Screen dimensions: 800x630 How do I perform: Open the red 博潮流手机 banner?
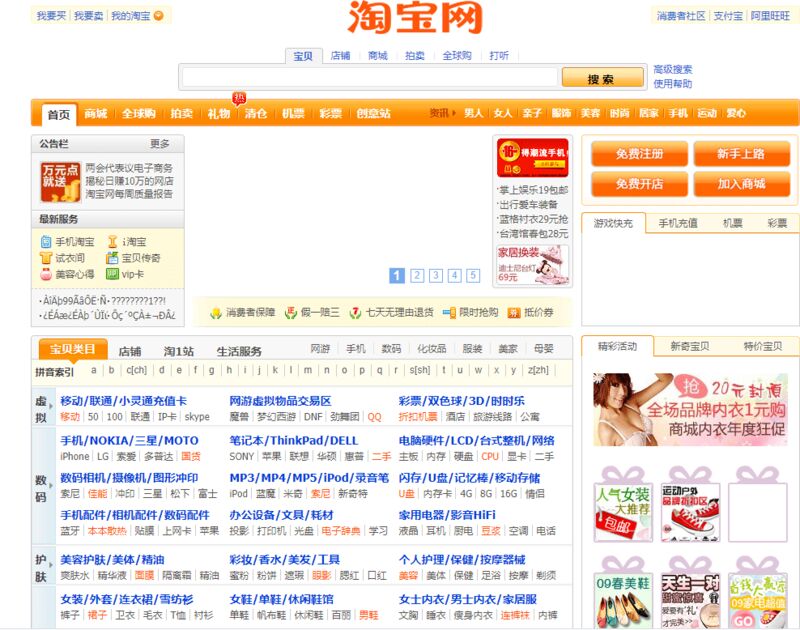tap(533, 158)
